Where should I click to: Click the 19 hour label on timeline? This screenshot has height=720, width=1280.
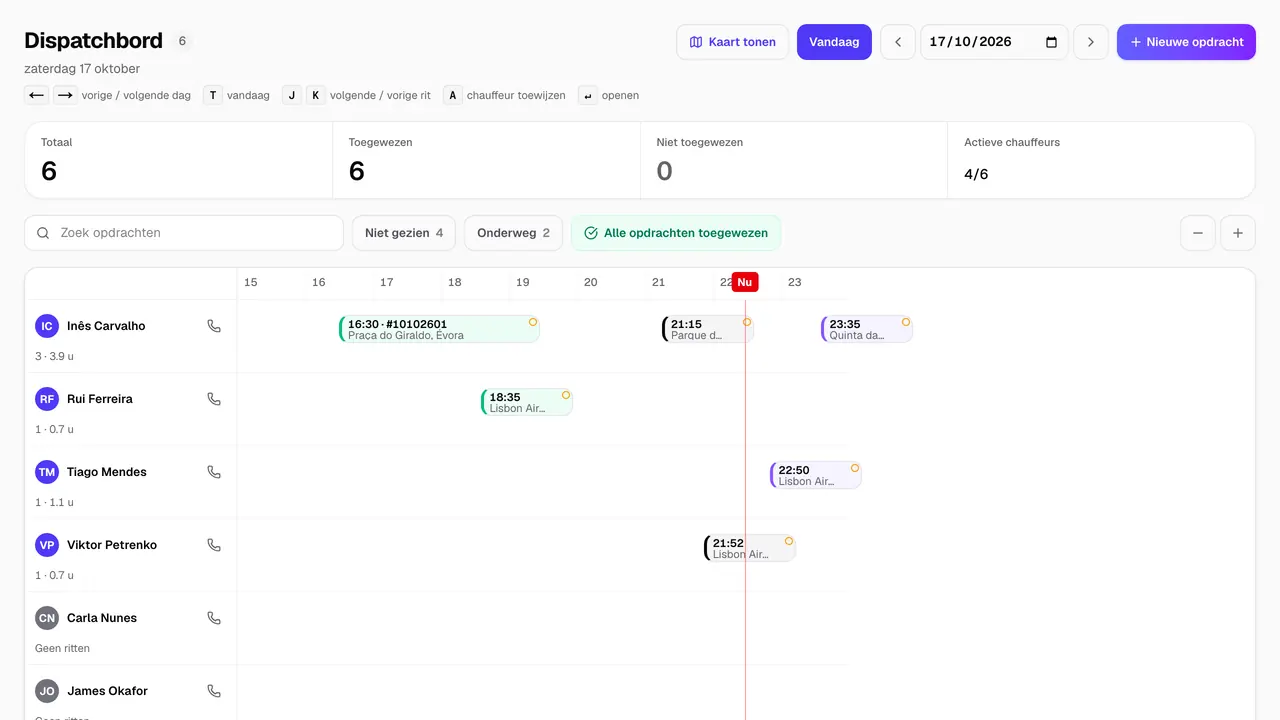tap(523, 283)
